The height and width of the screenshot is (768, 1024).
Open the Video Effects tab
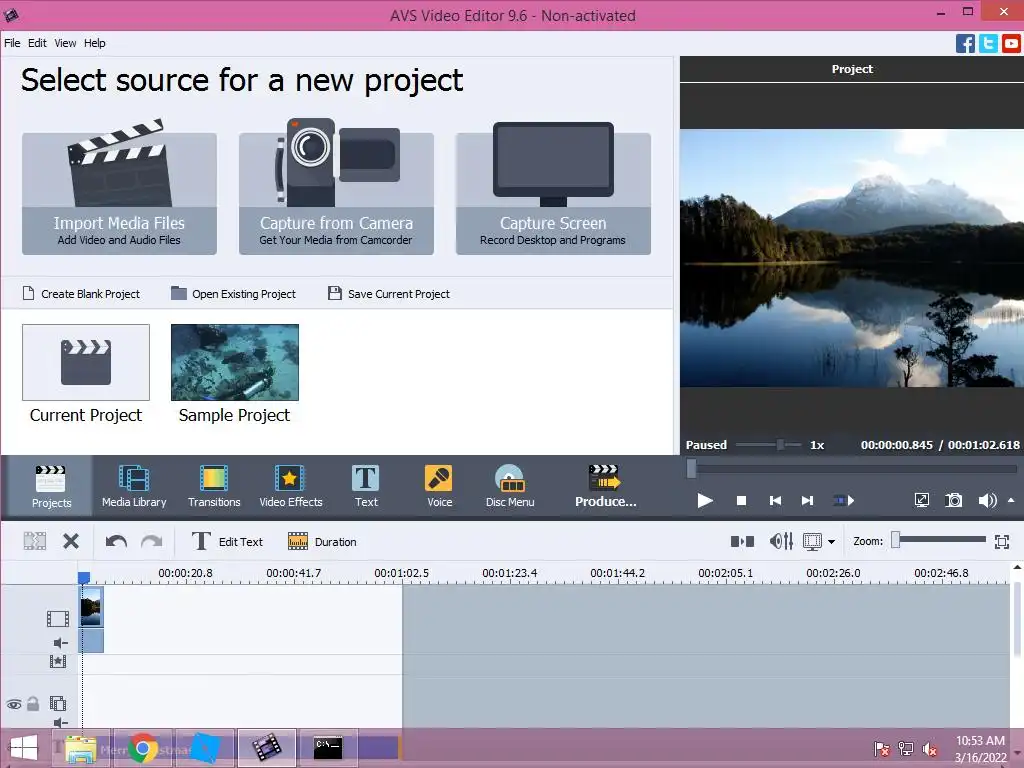tap(291, 487)
